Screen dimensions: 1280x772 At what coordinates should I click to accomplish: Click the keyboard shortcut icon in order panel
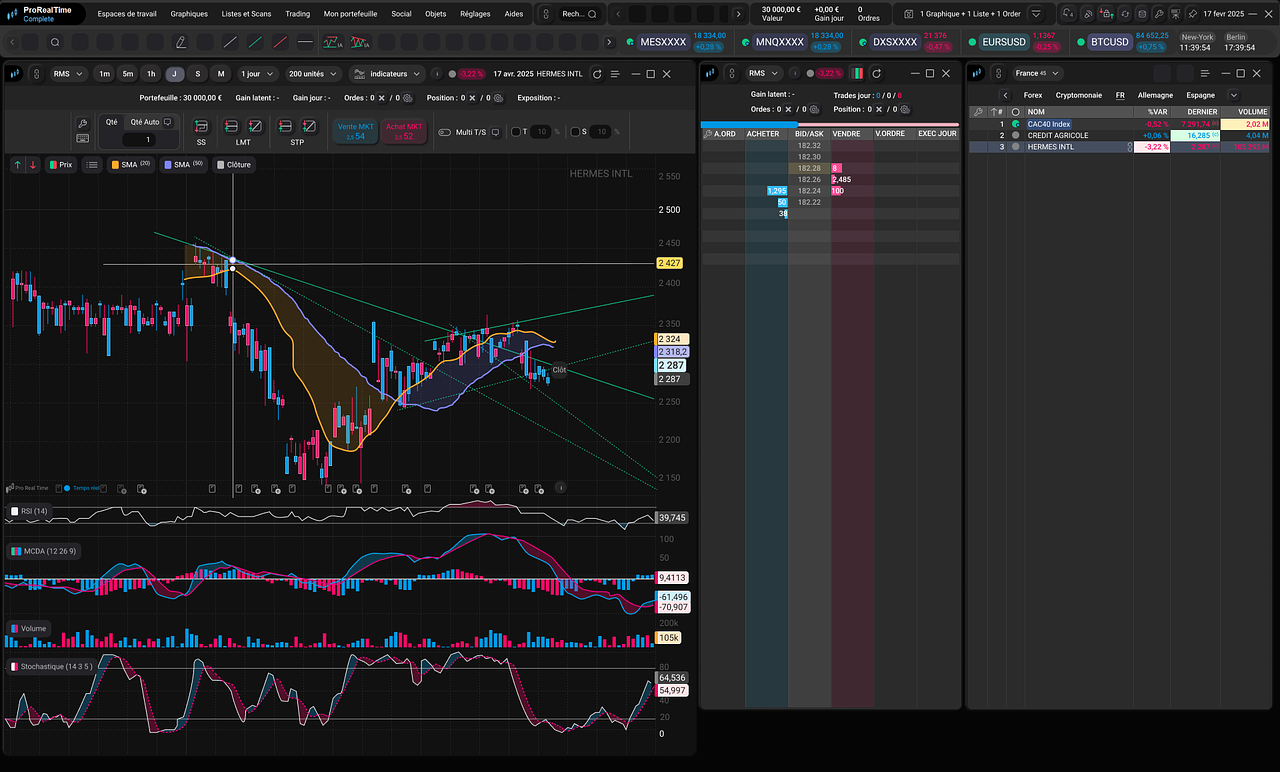83,140
